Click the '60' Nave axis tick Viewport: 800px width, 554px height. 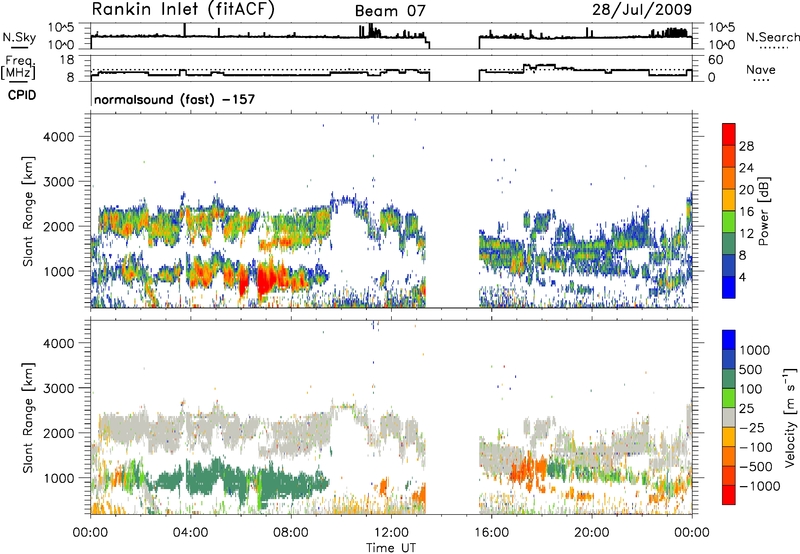716,60
